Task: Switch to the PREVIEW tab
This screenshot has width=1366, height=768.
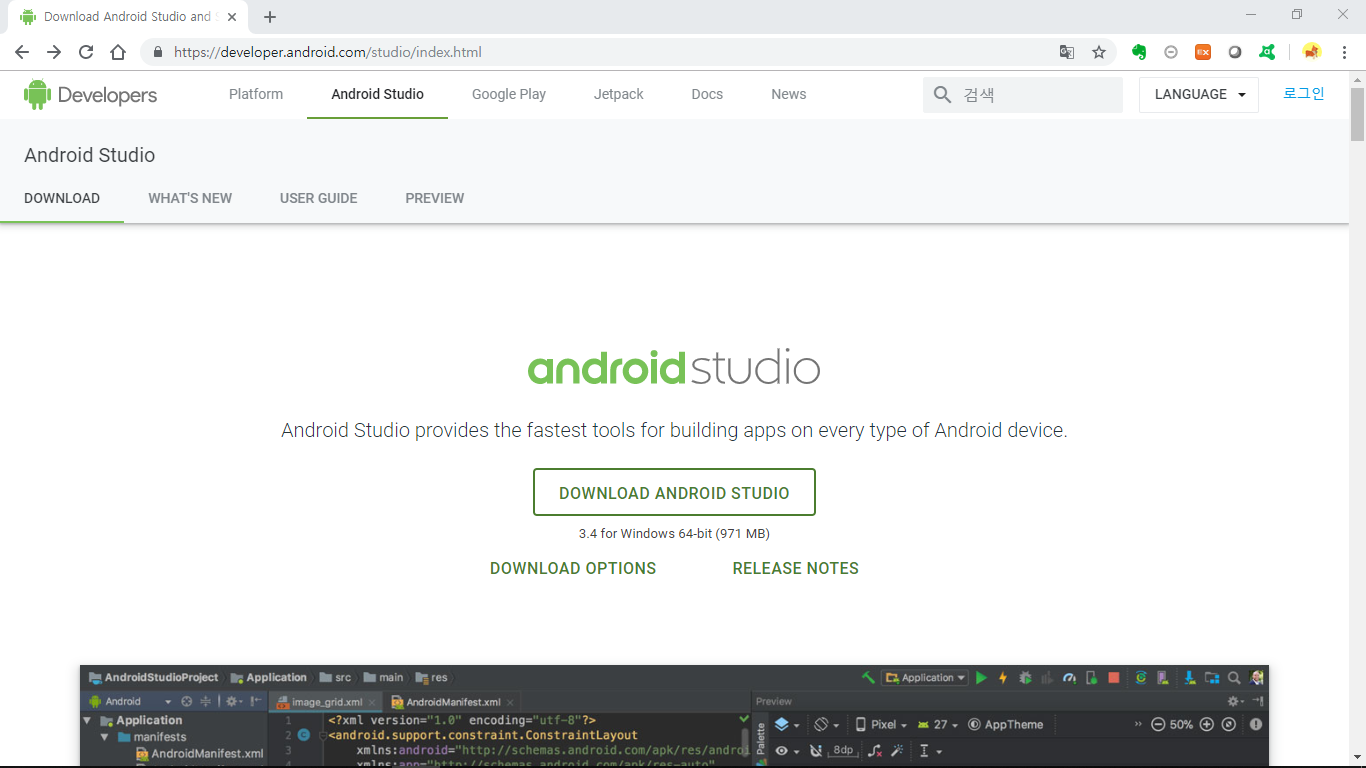Action: (435, 198)
